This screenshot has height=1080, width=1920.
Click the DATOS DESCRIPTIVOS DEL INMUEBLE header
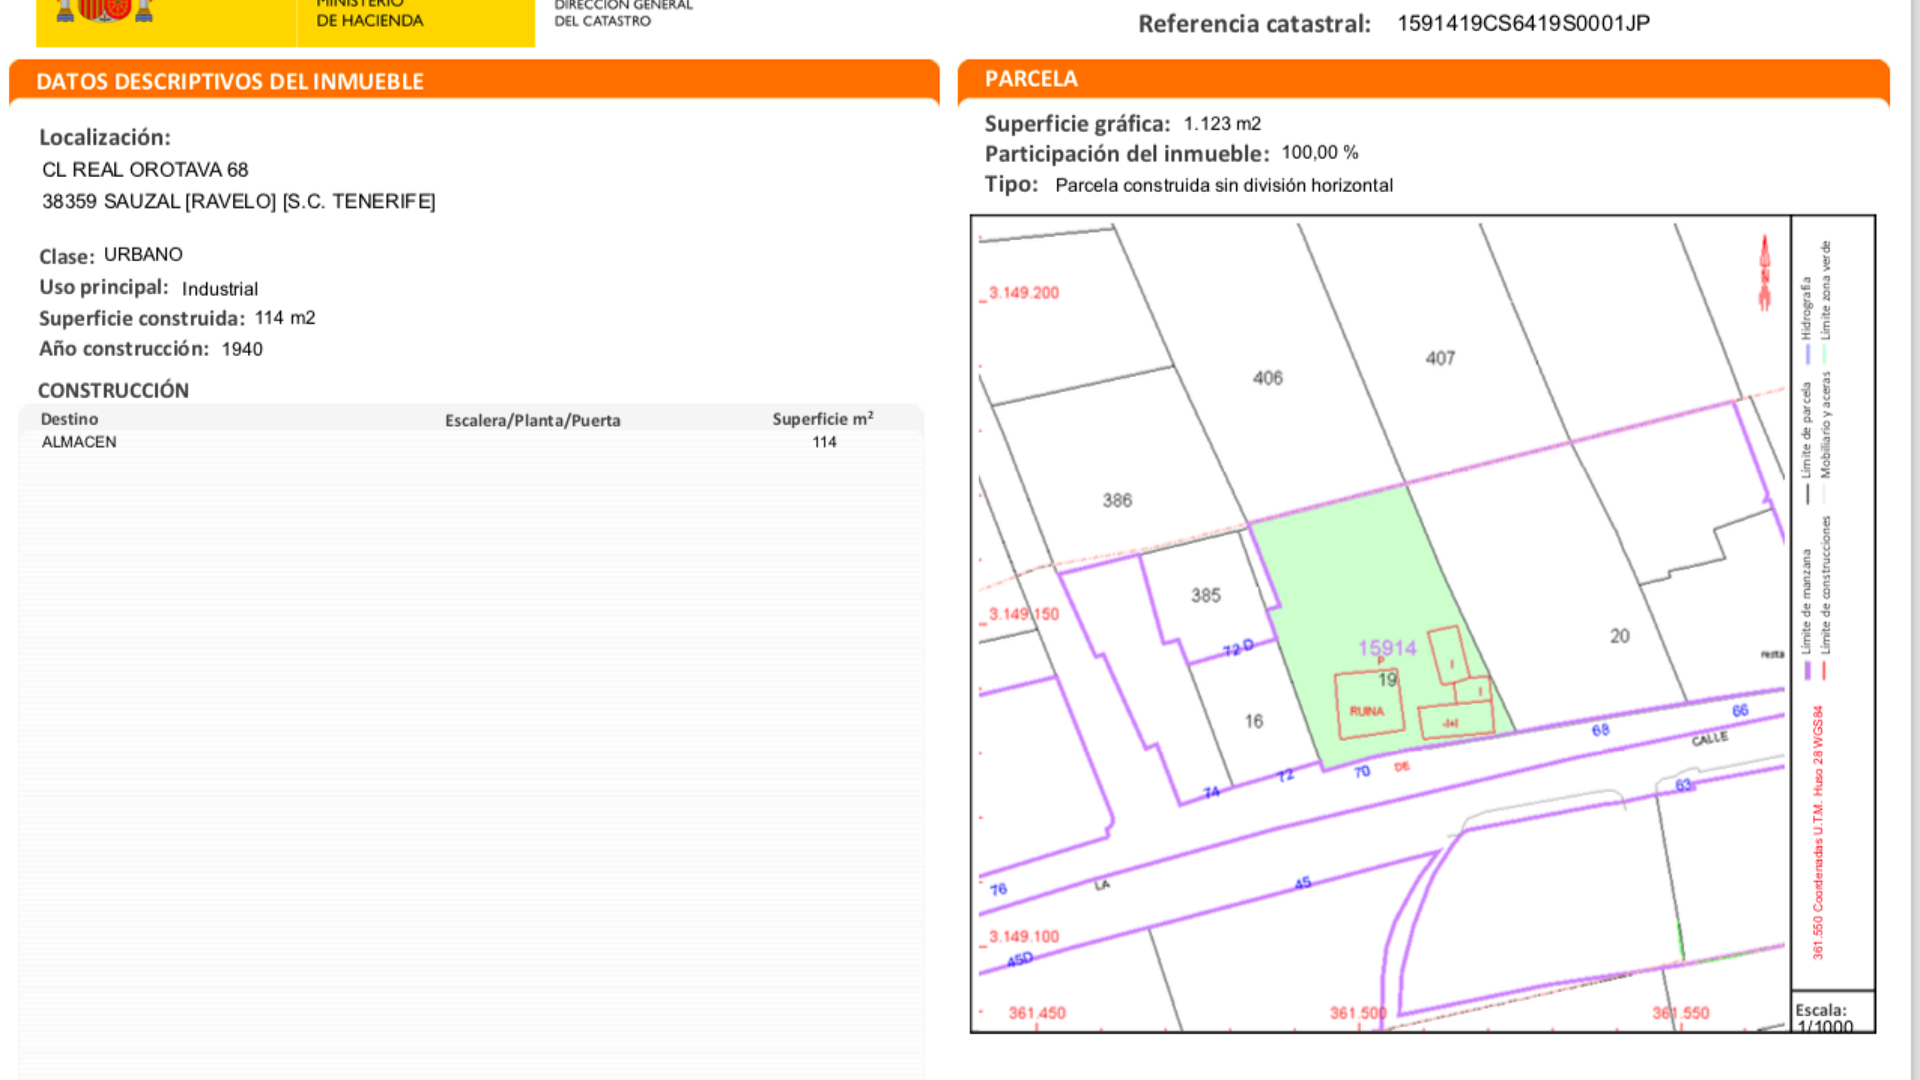click(230, 82)
